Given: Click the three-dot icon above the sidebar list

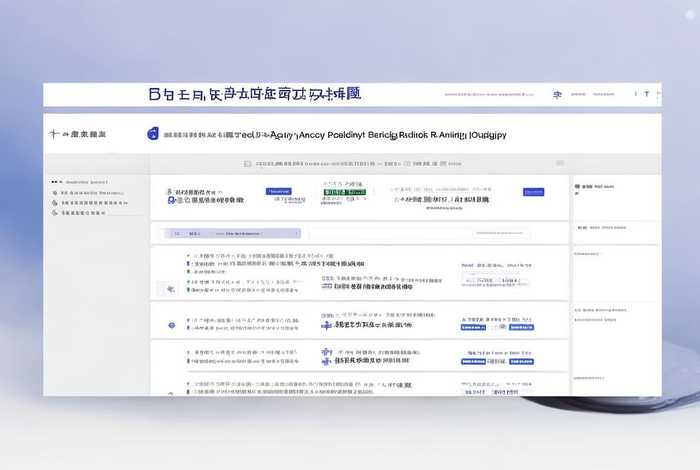Looking at the screenshot, I should click(x=57, y=182).
